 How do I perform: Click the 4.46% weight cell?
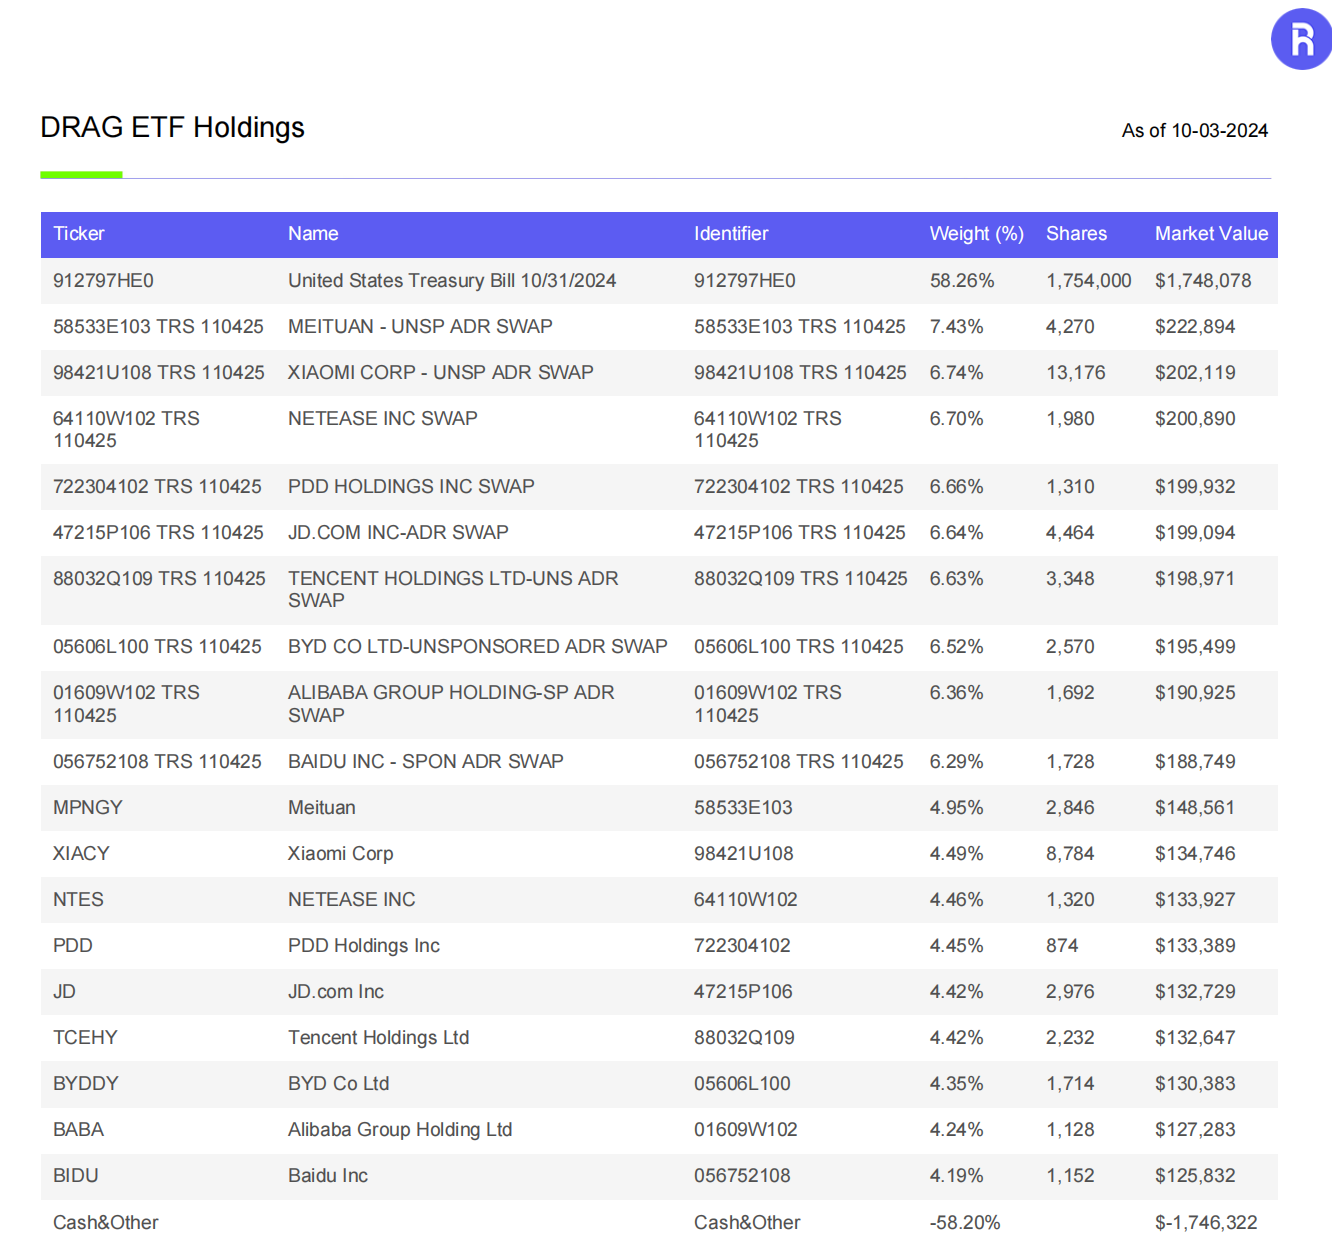(x=956, y=900)
